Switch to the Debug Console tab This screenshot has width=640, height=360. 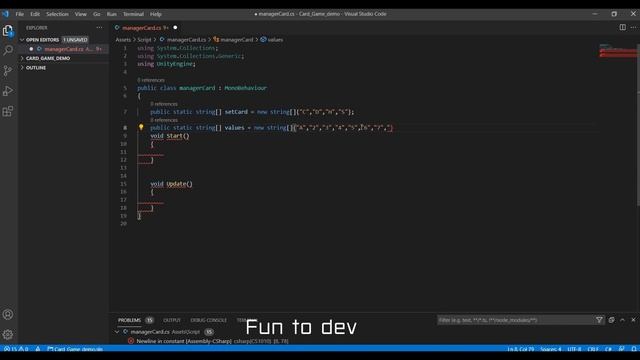pyautogui.click(x=209, y=320)
